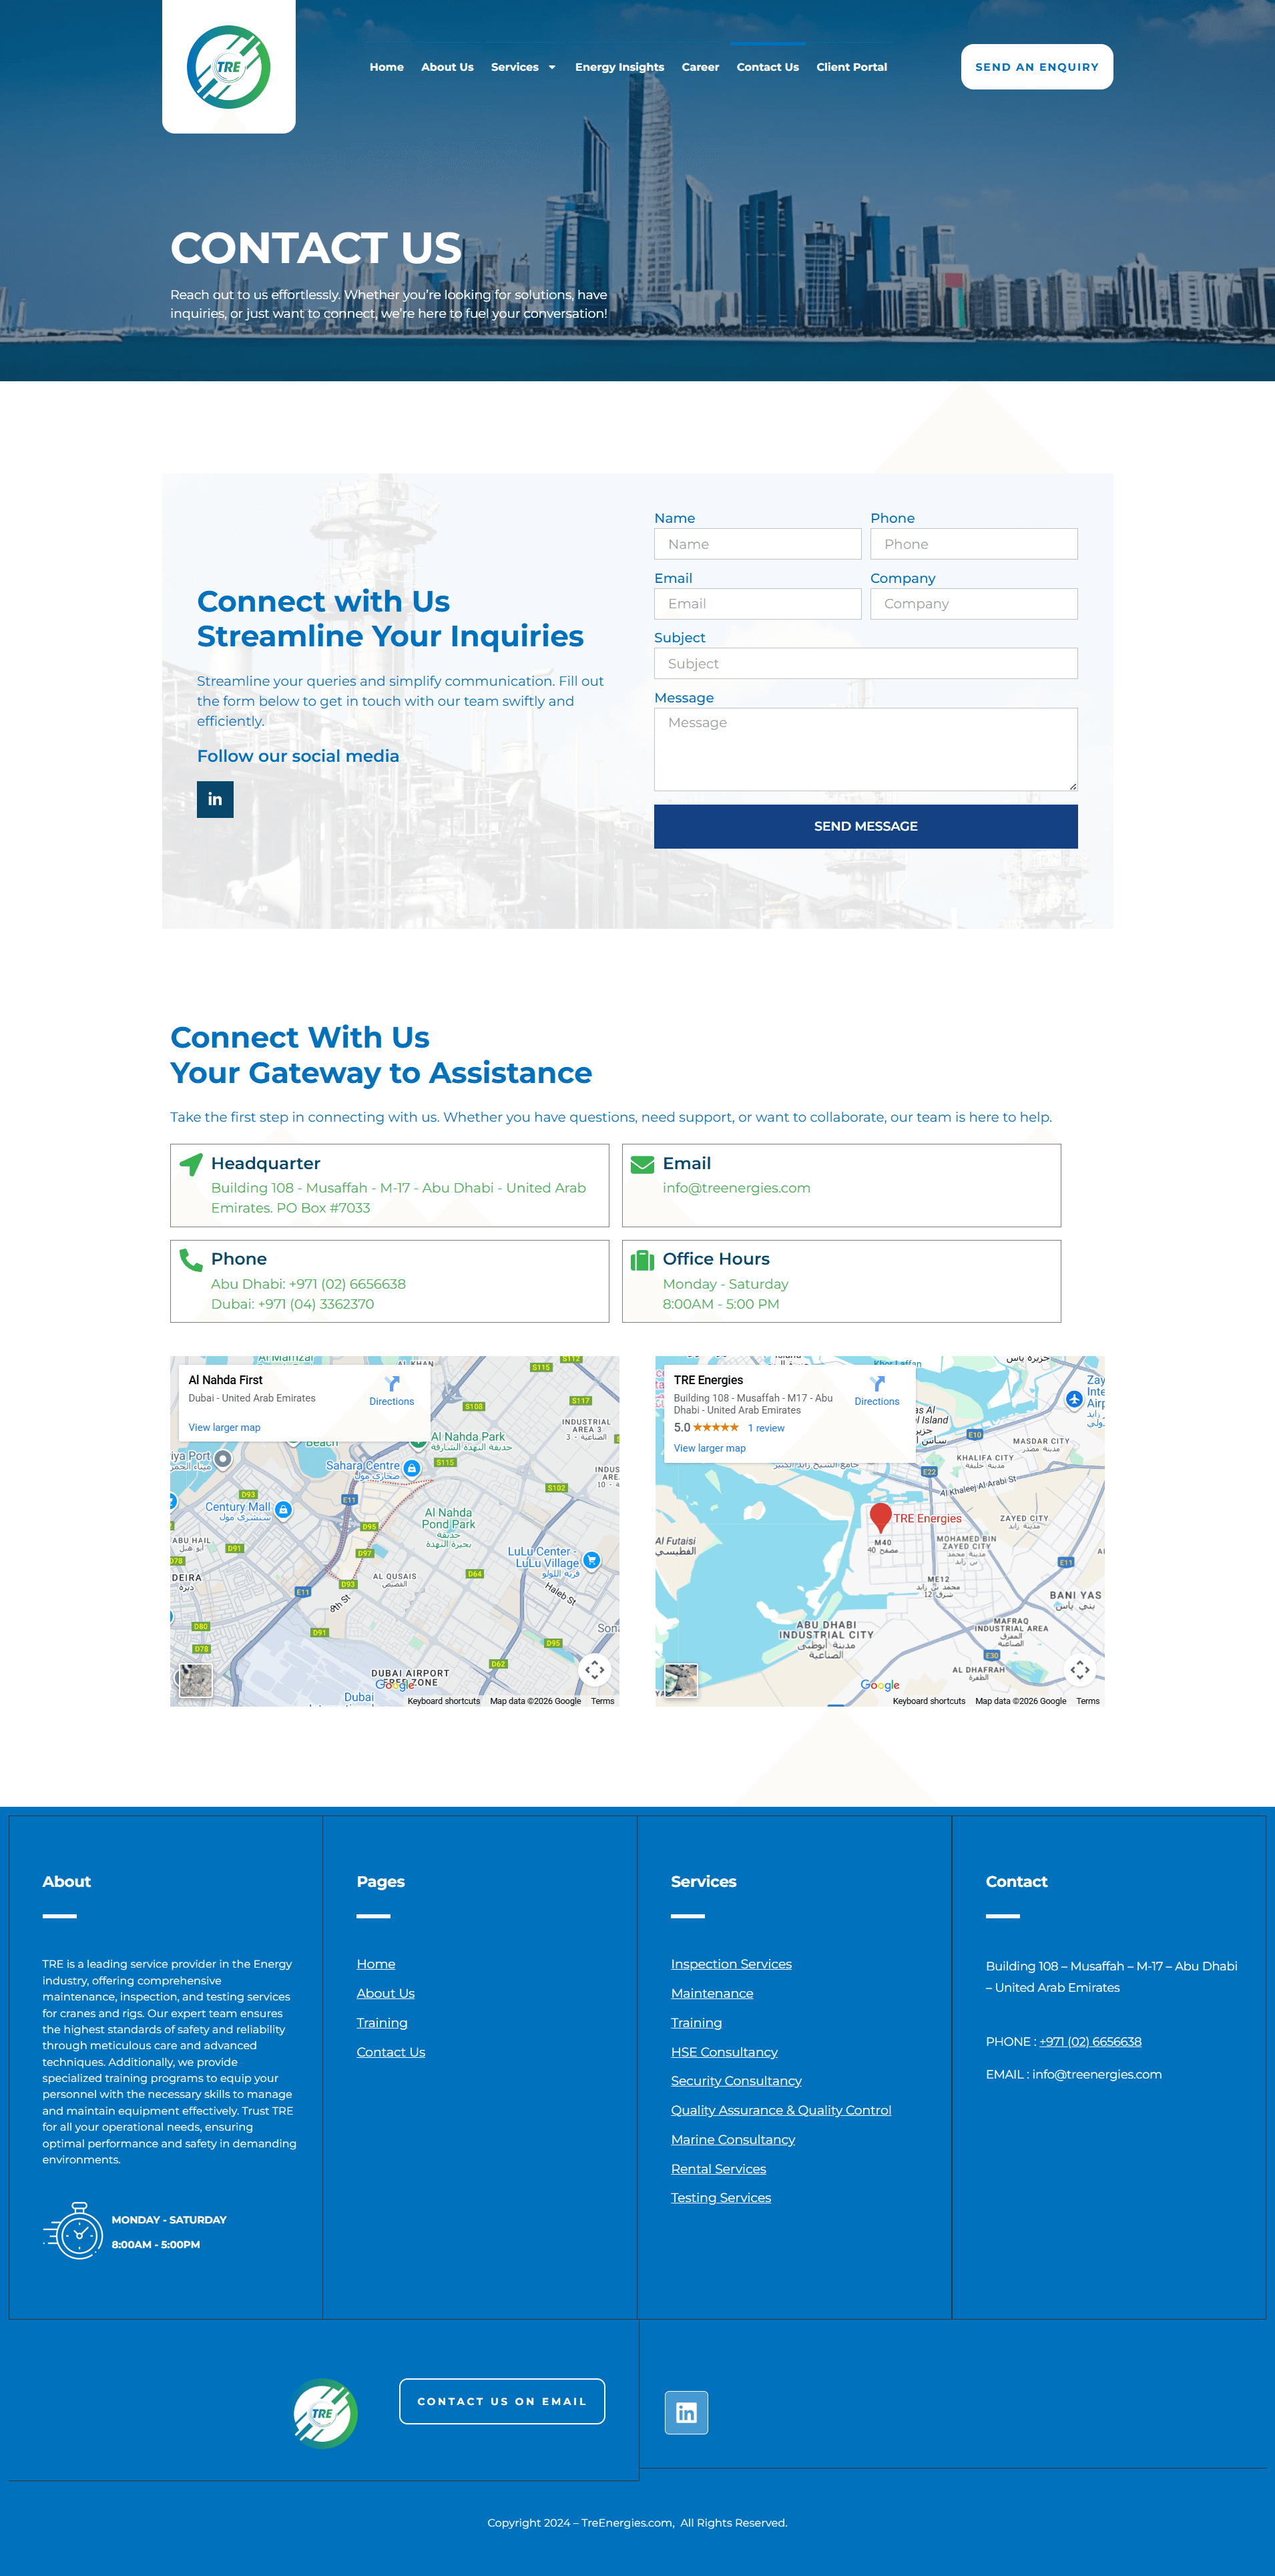The height and width of the screenshot is (2576, 1275).
Task: Click the Headquarter address text
Action: (x=398, y=1198)
